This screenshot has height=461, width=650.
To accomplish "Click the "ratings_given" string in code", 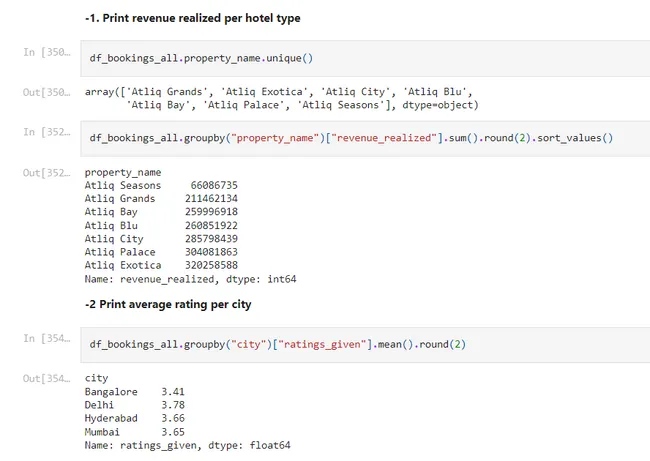I will (x=322, y=345).
